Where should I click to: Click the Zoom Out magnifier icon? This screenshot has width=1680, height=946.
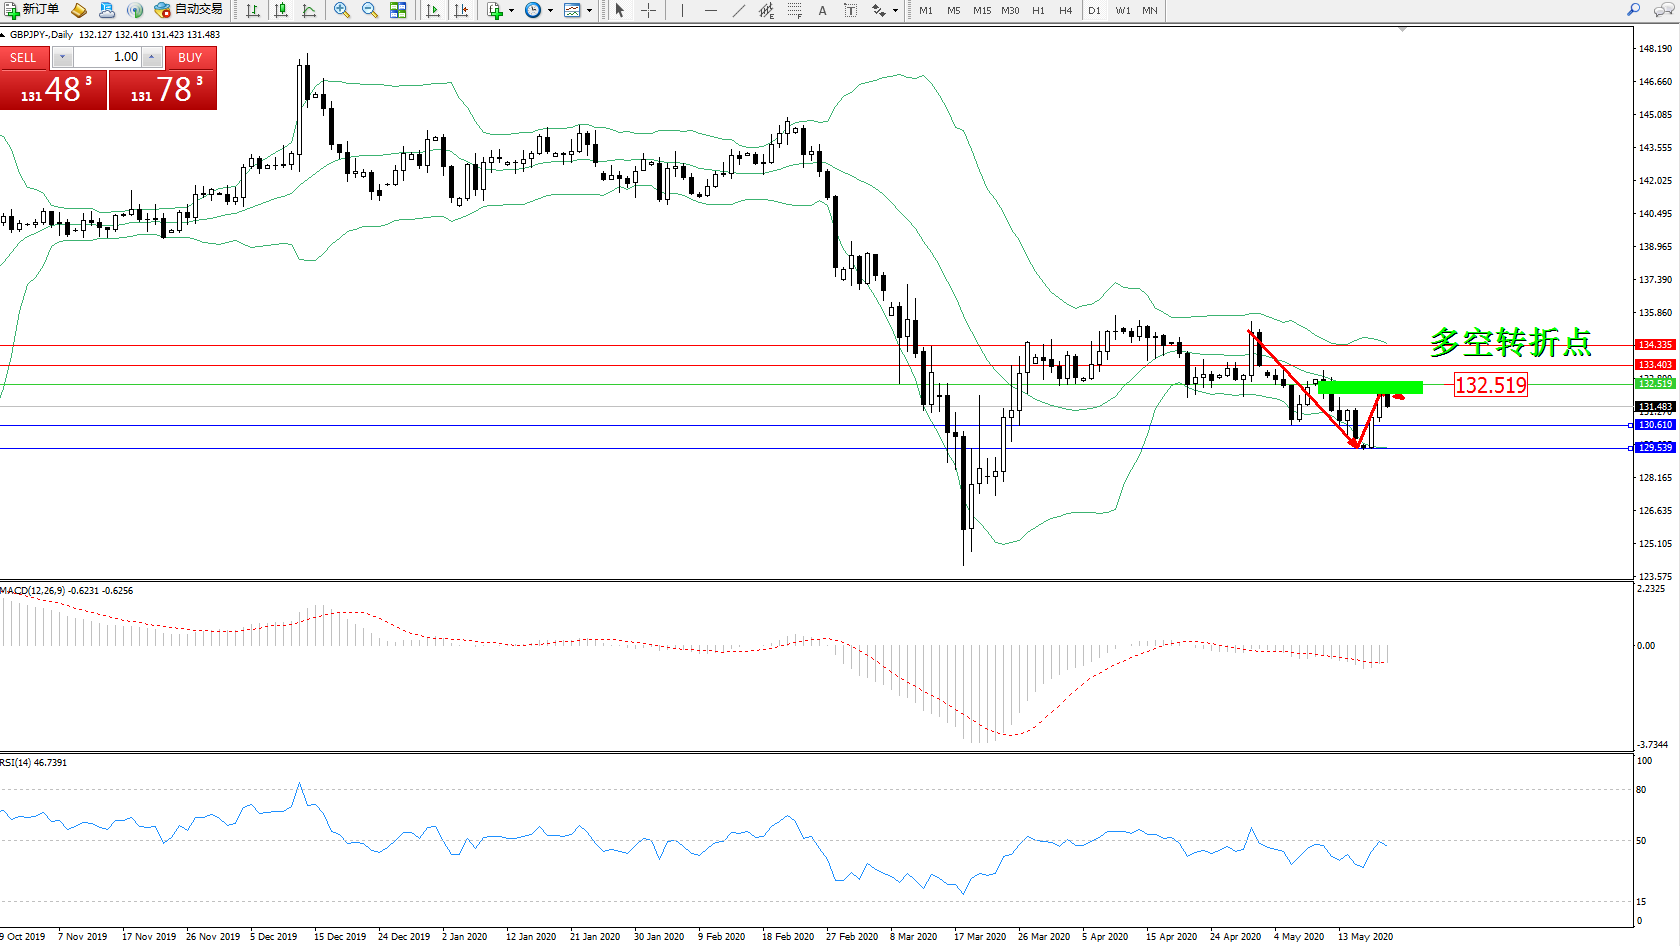[x=370, y=10]
